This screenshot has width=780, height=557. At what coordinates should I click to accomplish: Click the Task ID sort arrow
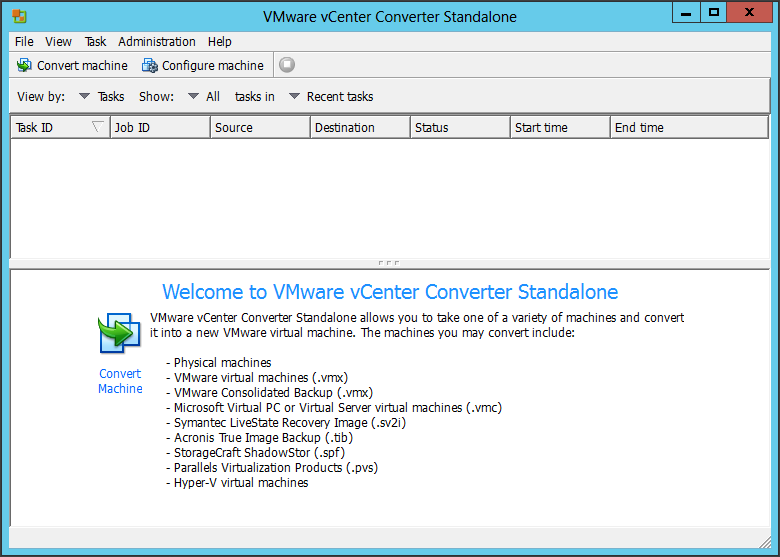coord(98,126)
